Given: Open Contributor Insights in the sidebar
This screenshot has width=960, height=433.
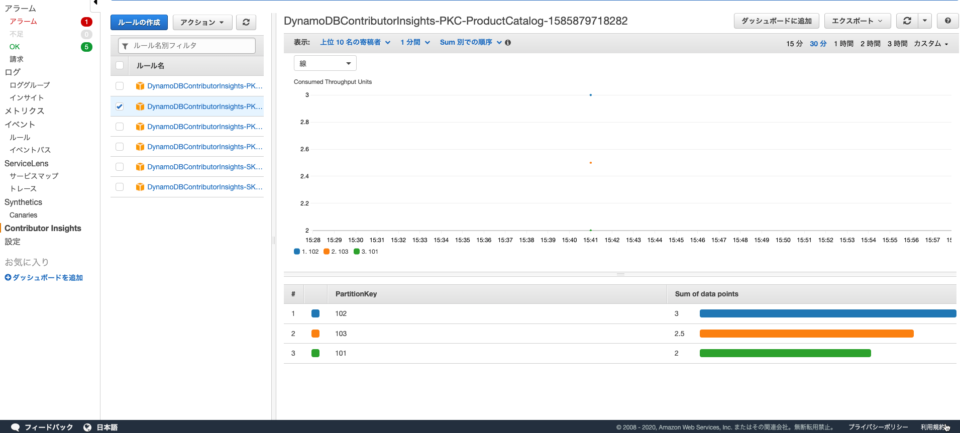Looking at the screenshot, I should point(43,228).
